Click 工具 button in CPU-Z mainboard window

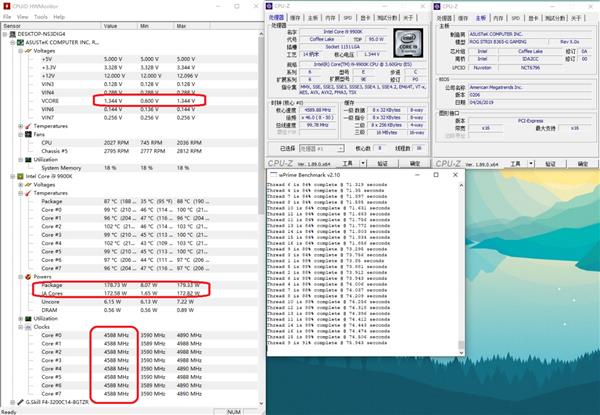tap(515, 164)
